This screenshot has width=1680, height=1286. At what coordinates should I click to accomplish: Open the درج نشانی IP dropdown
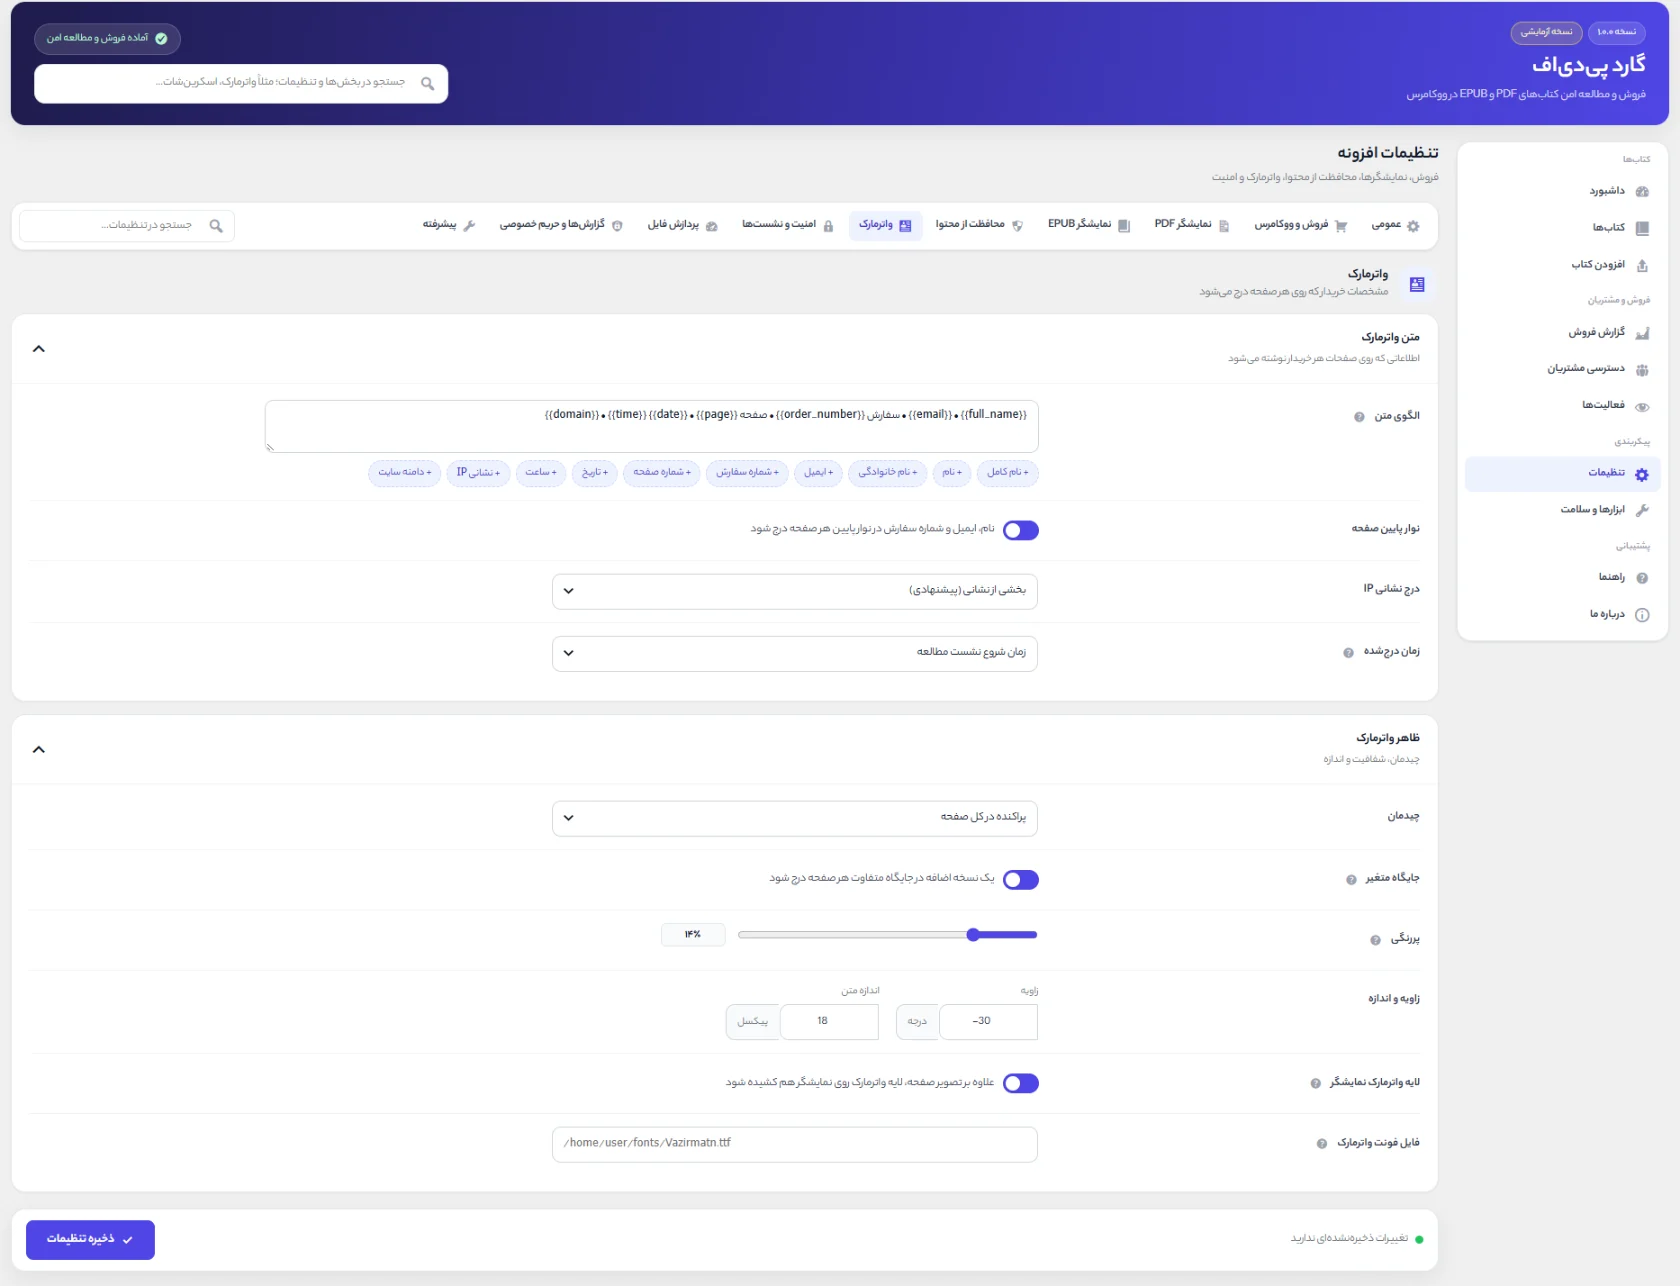tap(795, 591)
